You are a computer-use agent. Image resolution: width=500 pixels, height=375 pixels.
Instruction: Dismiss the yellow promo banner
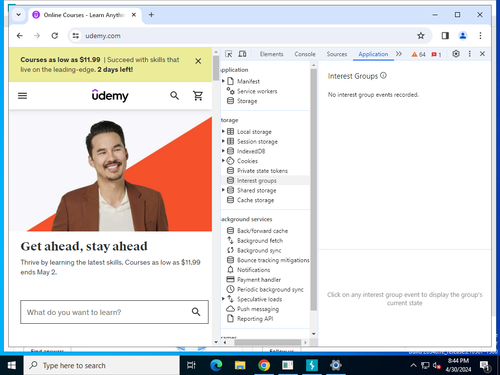coord(198,61)
